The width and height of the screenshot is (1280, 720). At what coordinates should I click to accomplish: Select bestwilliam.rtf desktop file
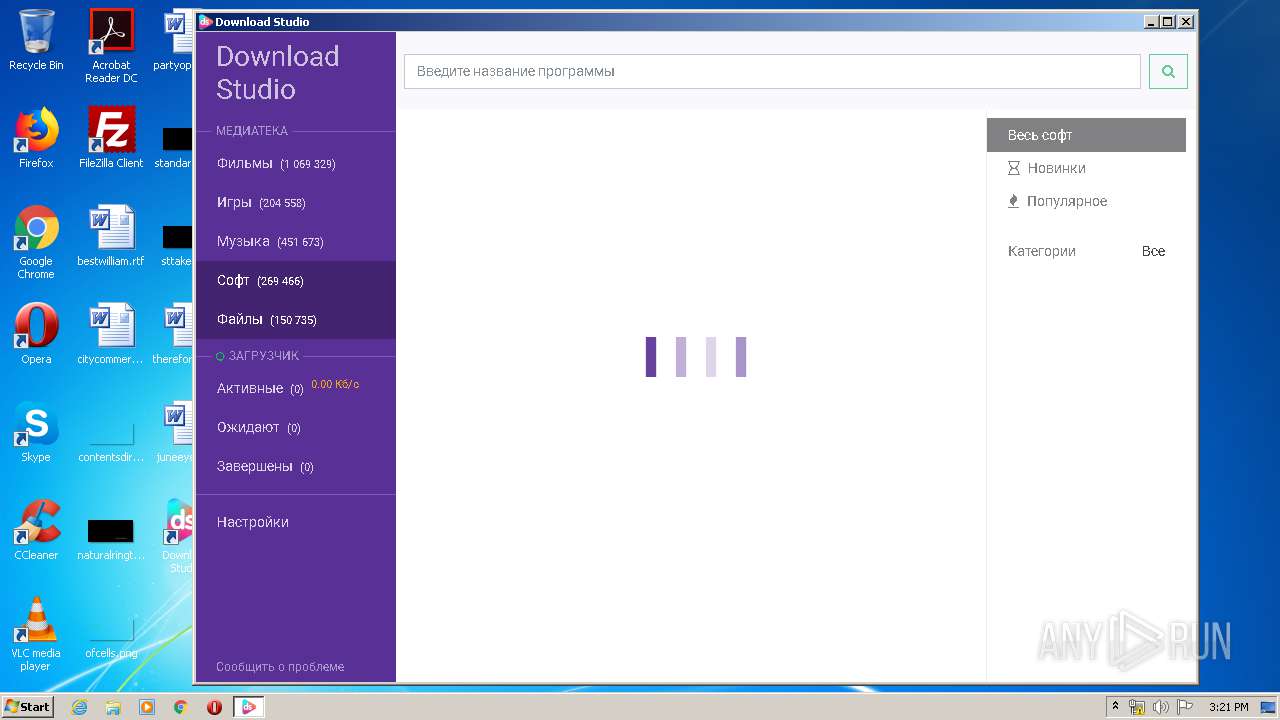(x=111, y=236)
